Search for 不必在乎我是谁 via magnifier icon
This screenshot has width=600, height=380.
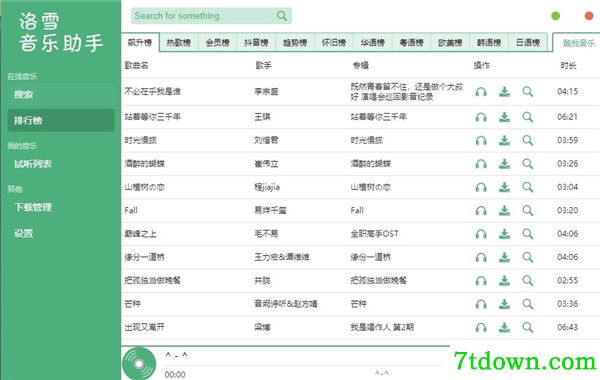(528, 92)
